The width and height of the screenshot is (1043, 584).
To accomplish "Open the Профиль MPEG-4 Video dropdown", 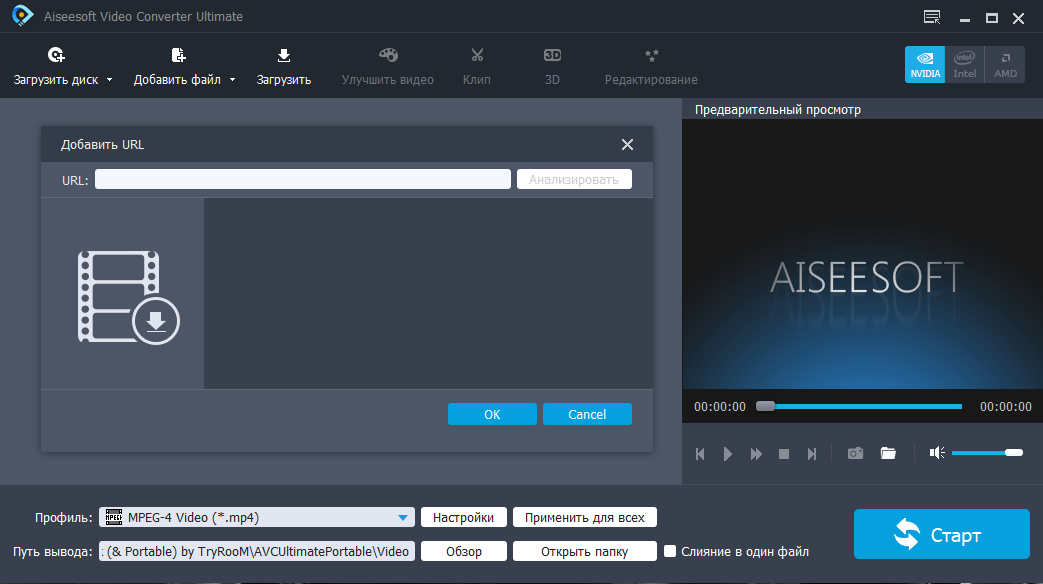I will (257, 517).
